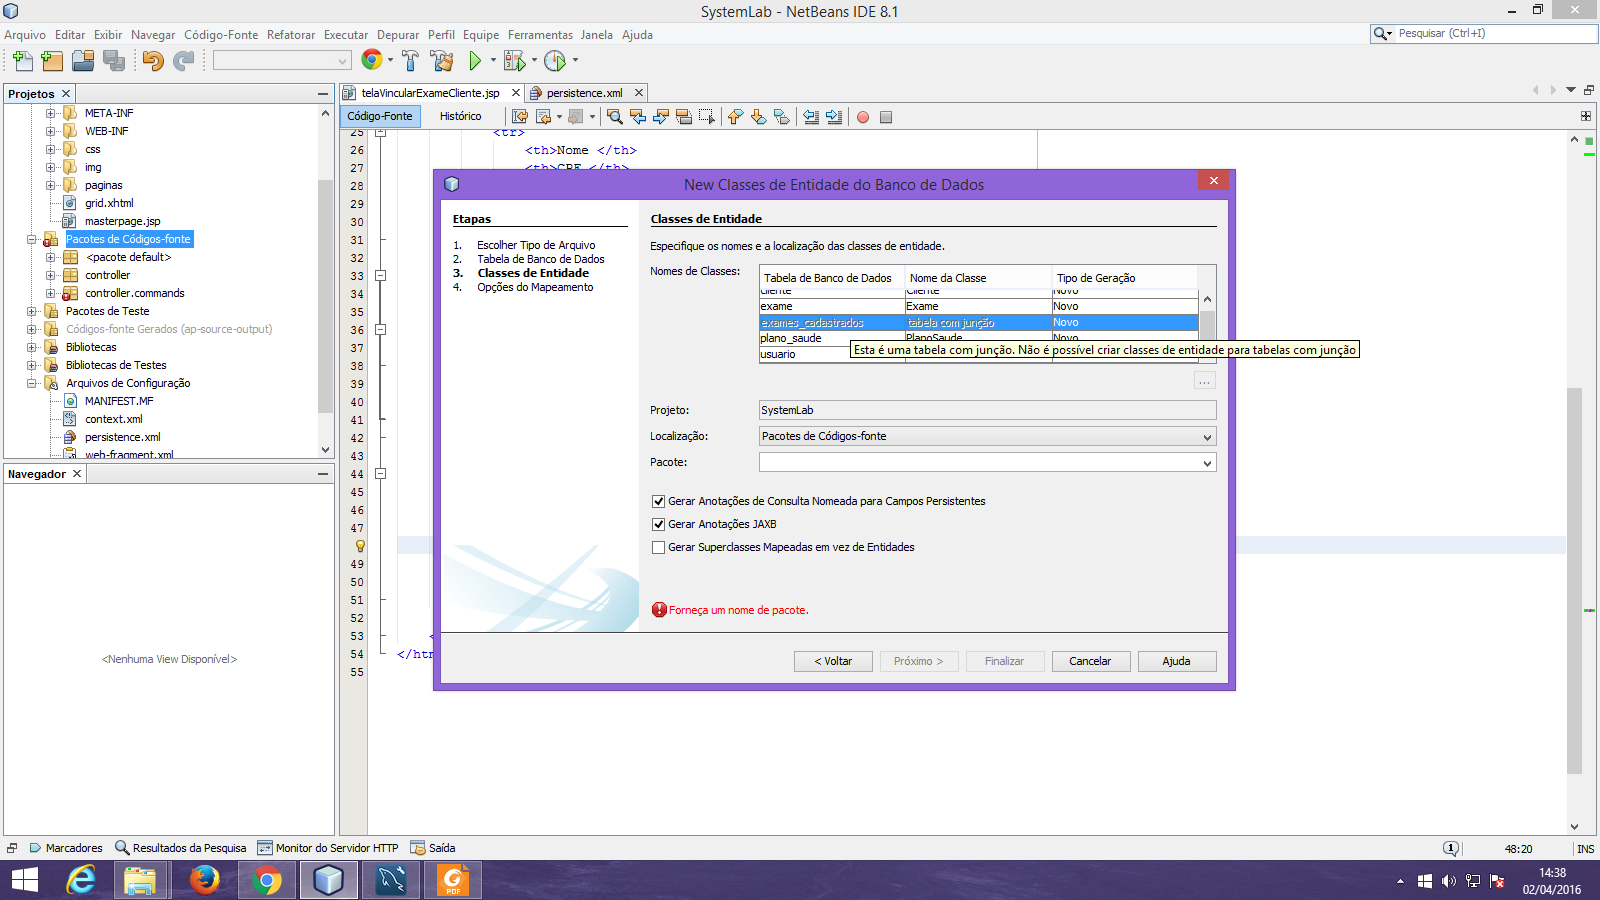Click the Cancelar button
The height and width of the screenshot is (900, 1600).
[1090, 661]
